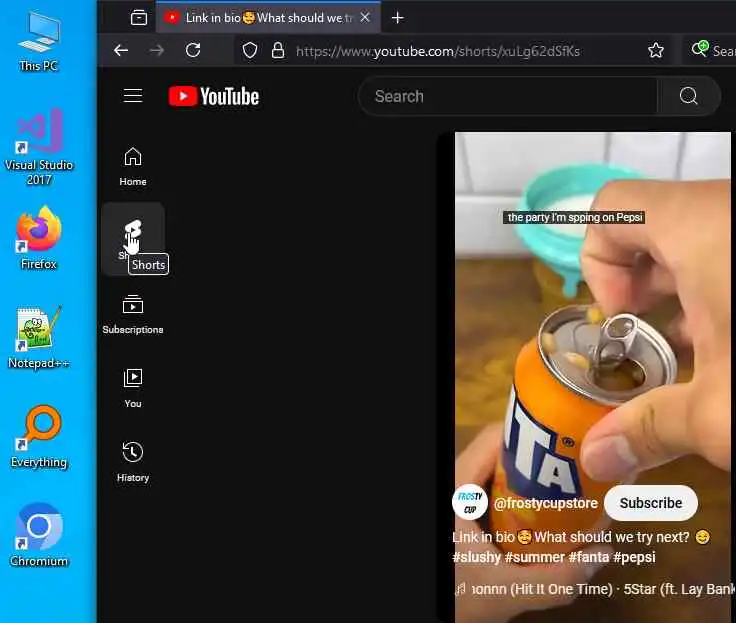This screenshot has width=736, height=623.
Task: Open History in the YouTube sidebar
Action: point(133,462)
